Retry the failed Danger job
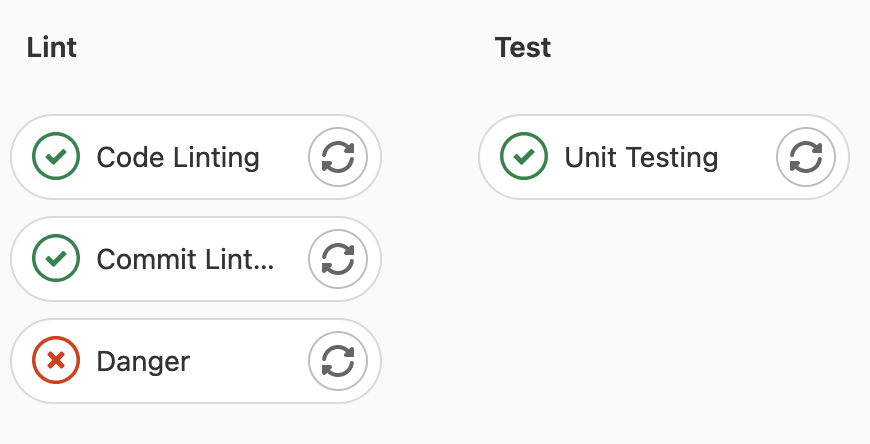This screenshot has height=444, width=870. [338, 361]
